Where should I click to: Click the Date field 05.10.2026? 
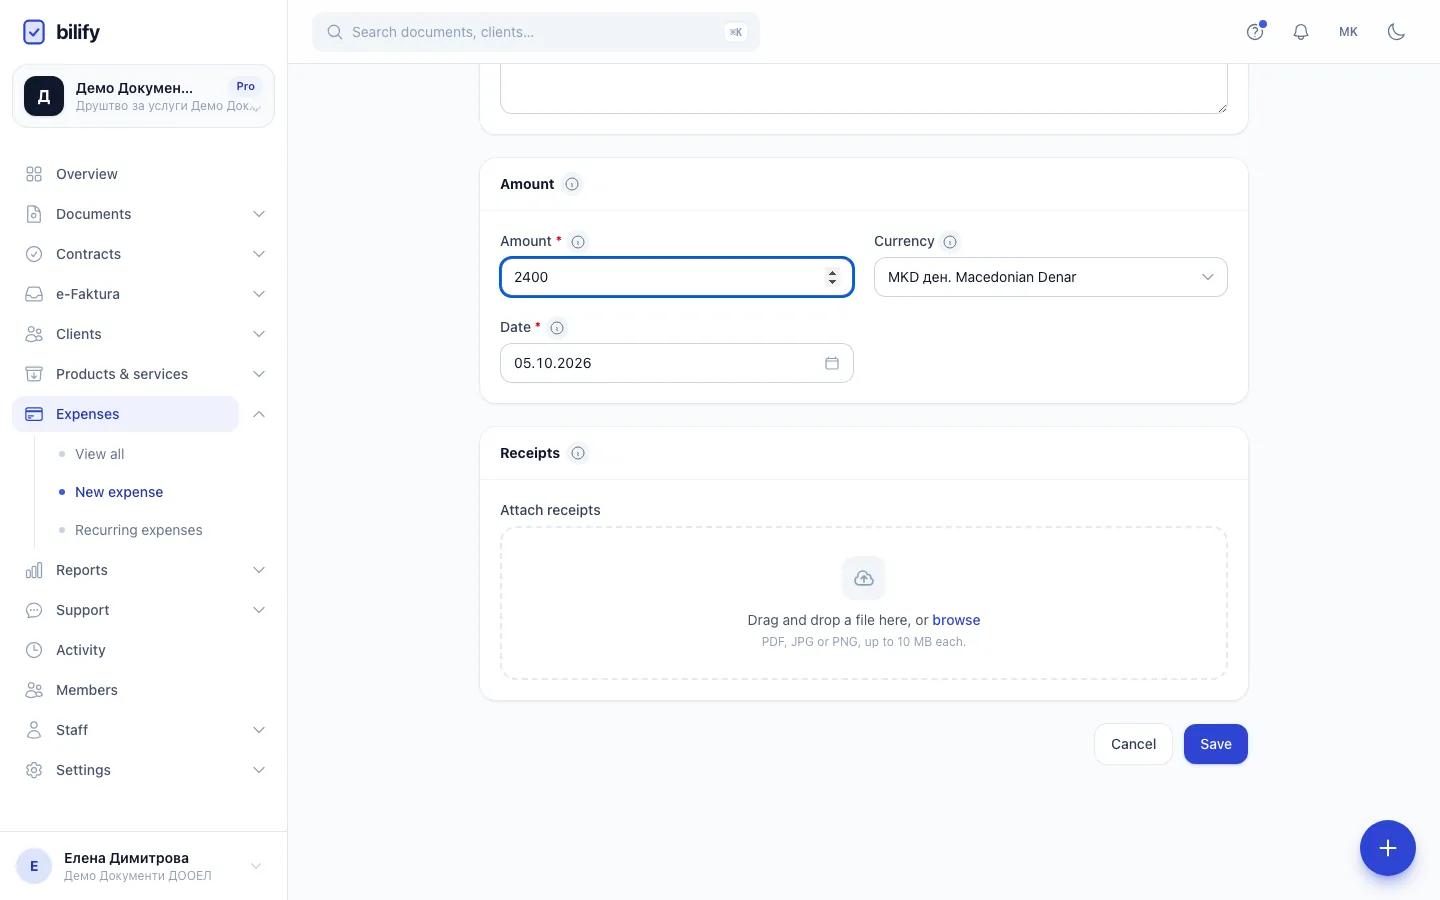point(677,363)
